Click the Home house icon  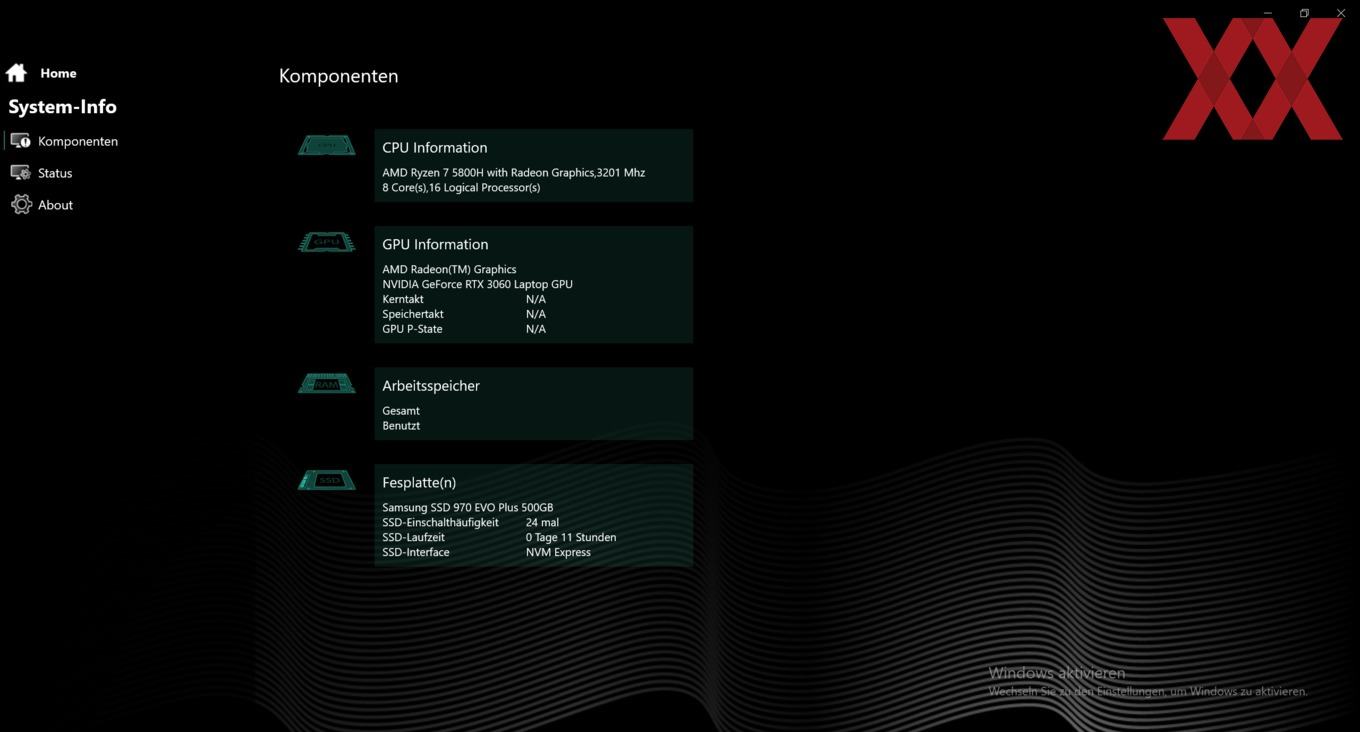[16, 73]
